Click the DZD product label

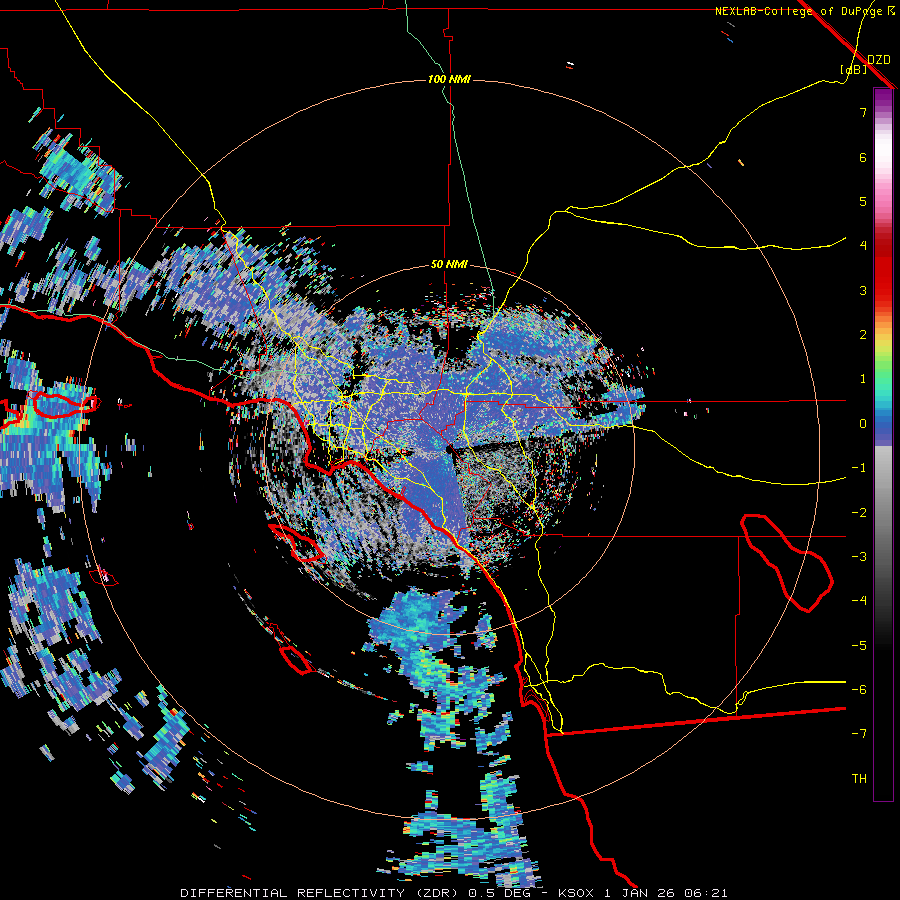879,60
